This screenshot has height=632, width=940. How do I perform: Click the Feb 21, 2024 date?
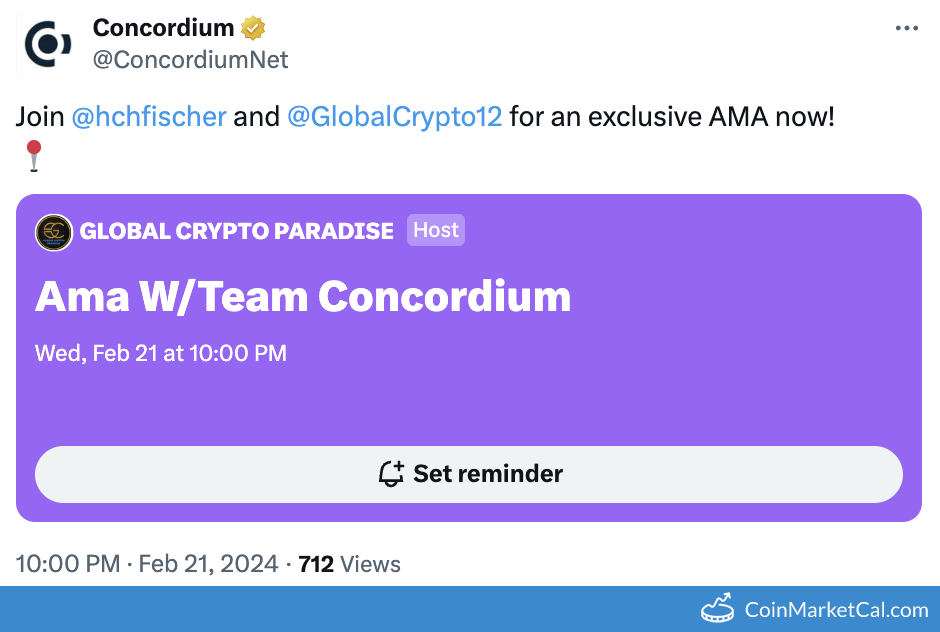tap(208, 564)
